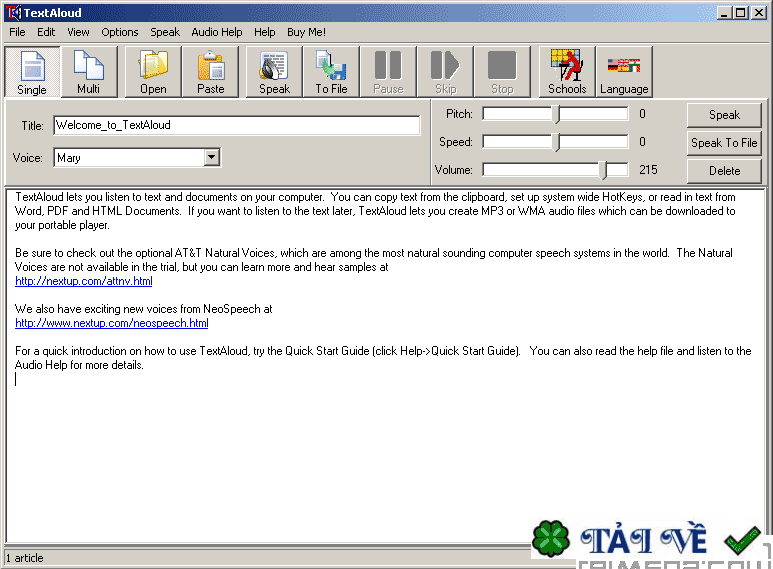Click the Speed slider handle
Screen dimensions: 773x569
click(557, 142)
